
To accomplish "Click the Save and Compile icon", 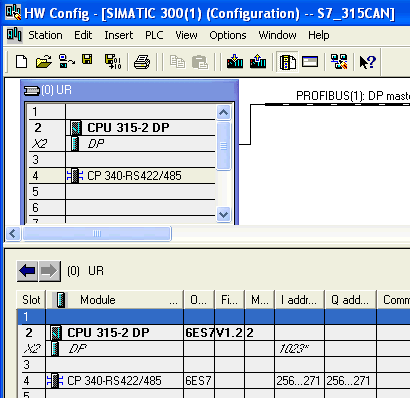I will (x=113, y=62).
